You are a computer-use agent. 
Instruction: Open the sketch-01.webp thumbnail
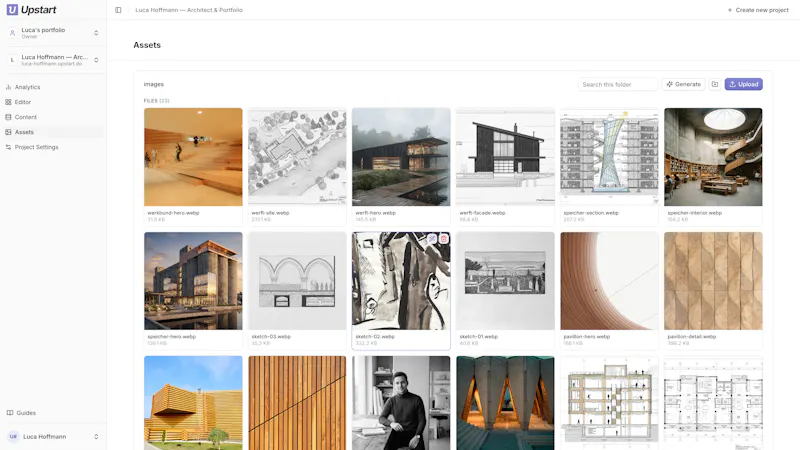[505, 281]
